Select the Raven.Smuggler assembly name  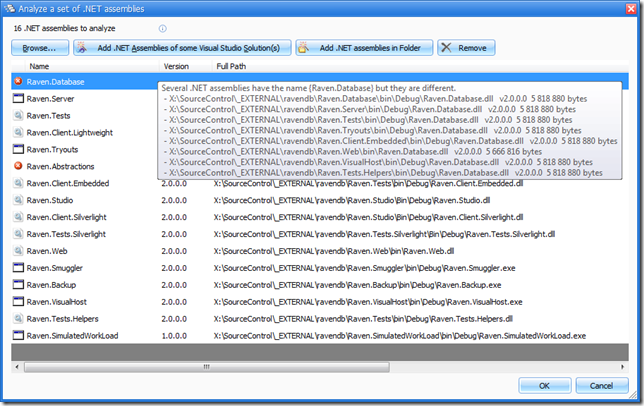coord(55,268)
